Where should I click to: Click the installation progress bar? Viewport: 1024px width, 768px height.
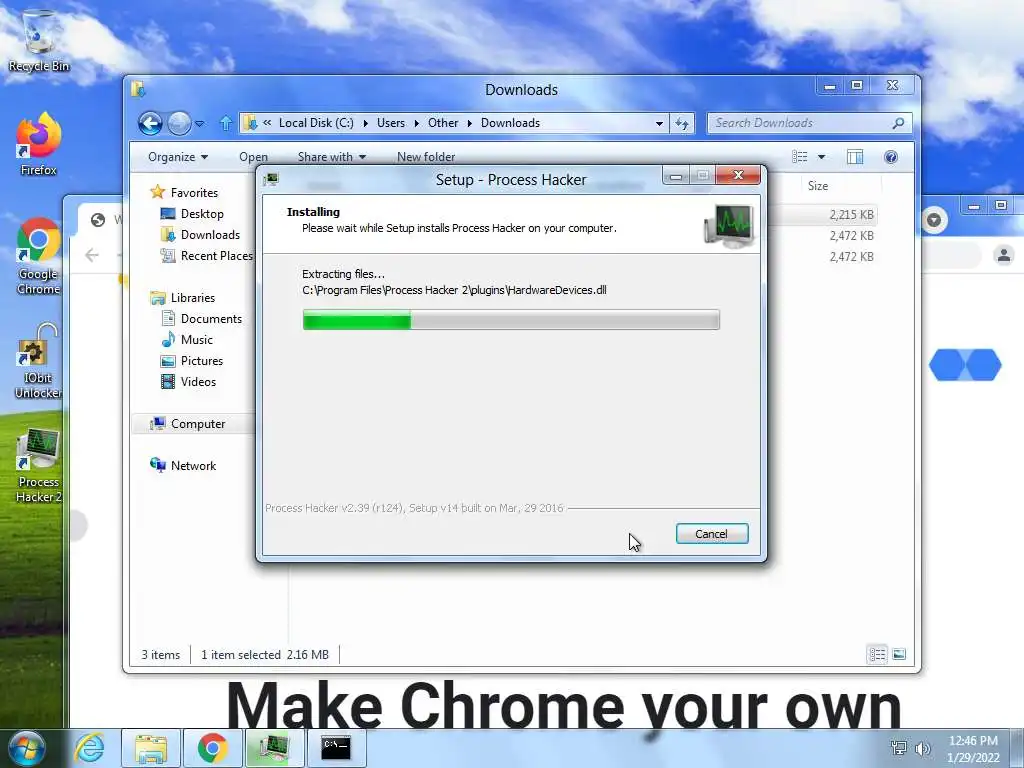point(511,320)
